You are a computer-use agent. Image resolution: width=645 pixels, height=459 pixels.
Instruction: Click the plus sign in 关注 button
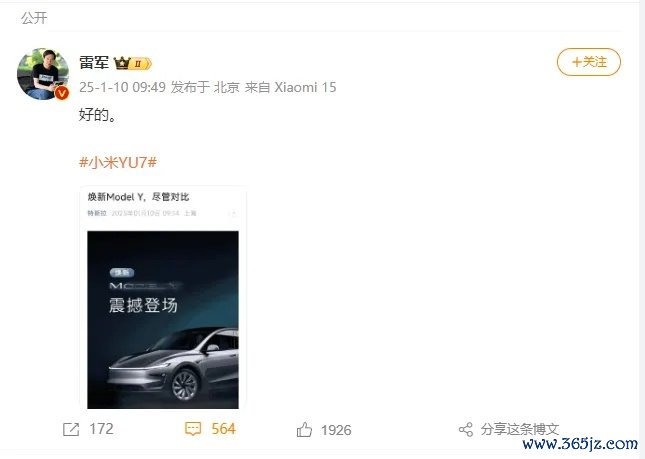[577, 62]
